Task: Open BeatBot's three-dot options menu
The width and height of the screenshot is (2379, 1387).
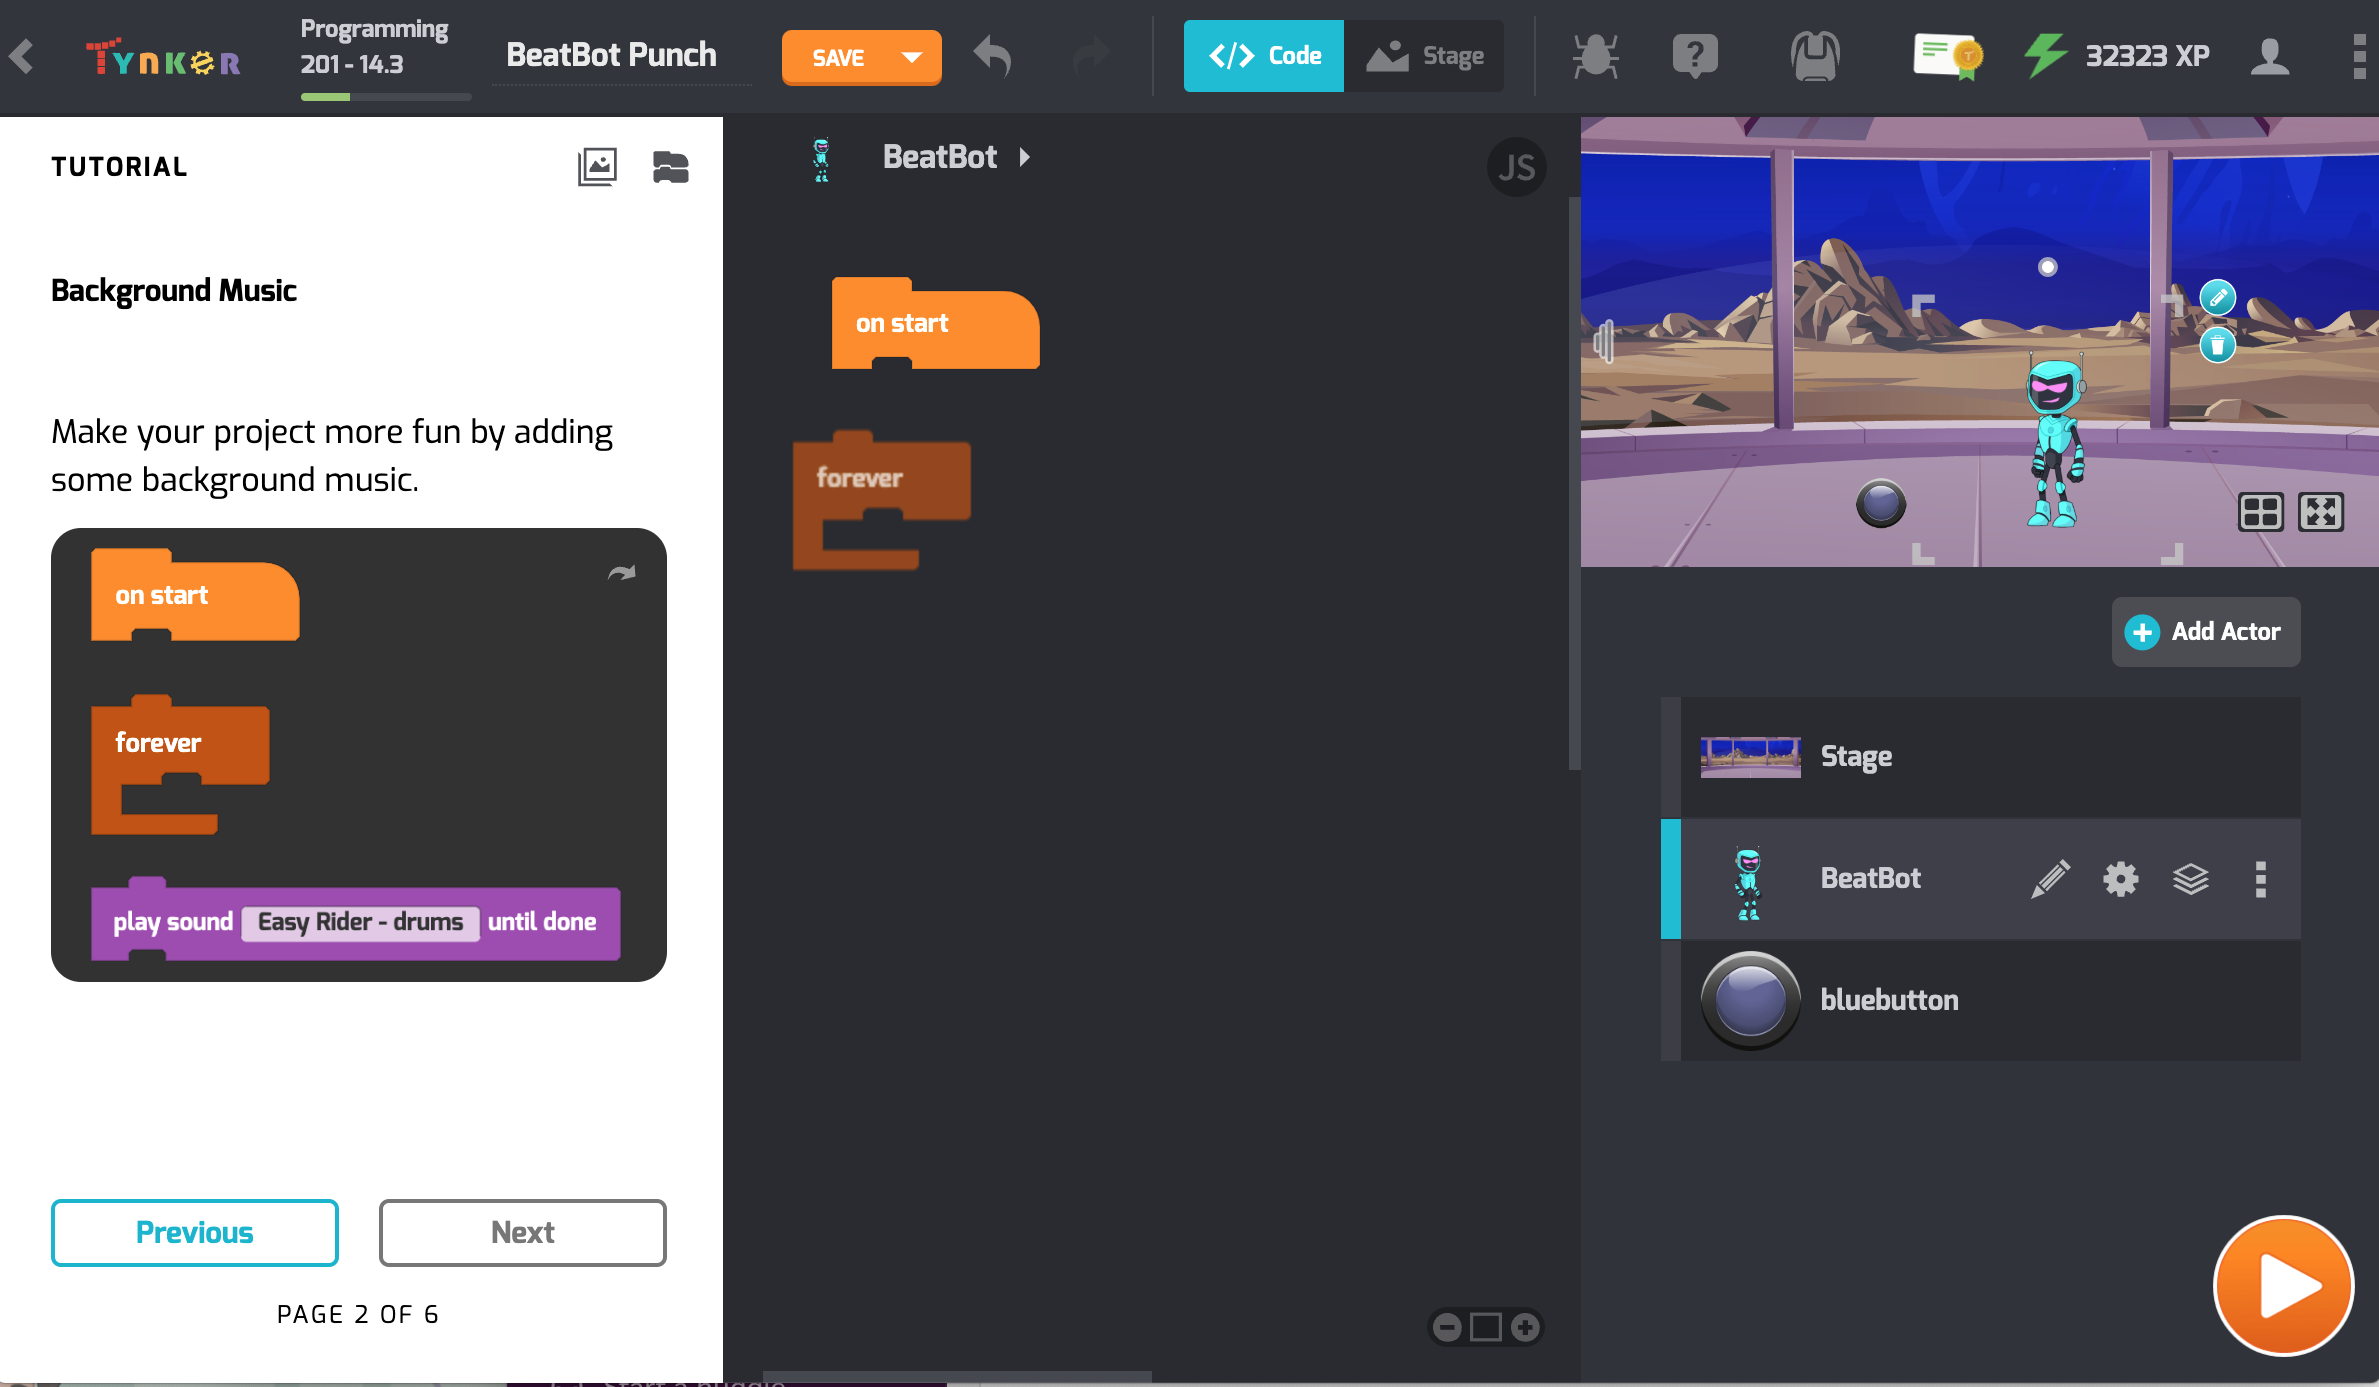Action: [x=2260, y=879]
